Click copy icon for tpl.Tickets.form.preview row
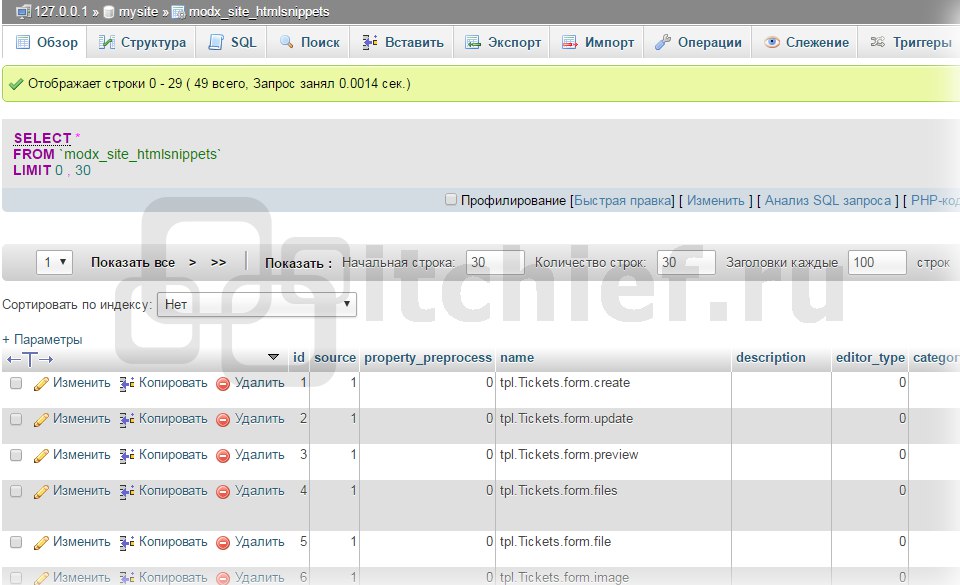Screen dimensions: 960x585 [127, 456]
